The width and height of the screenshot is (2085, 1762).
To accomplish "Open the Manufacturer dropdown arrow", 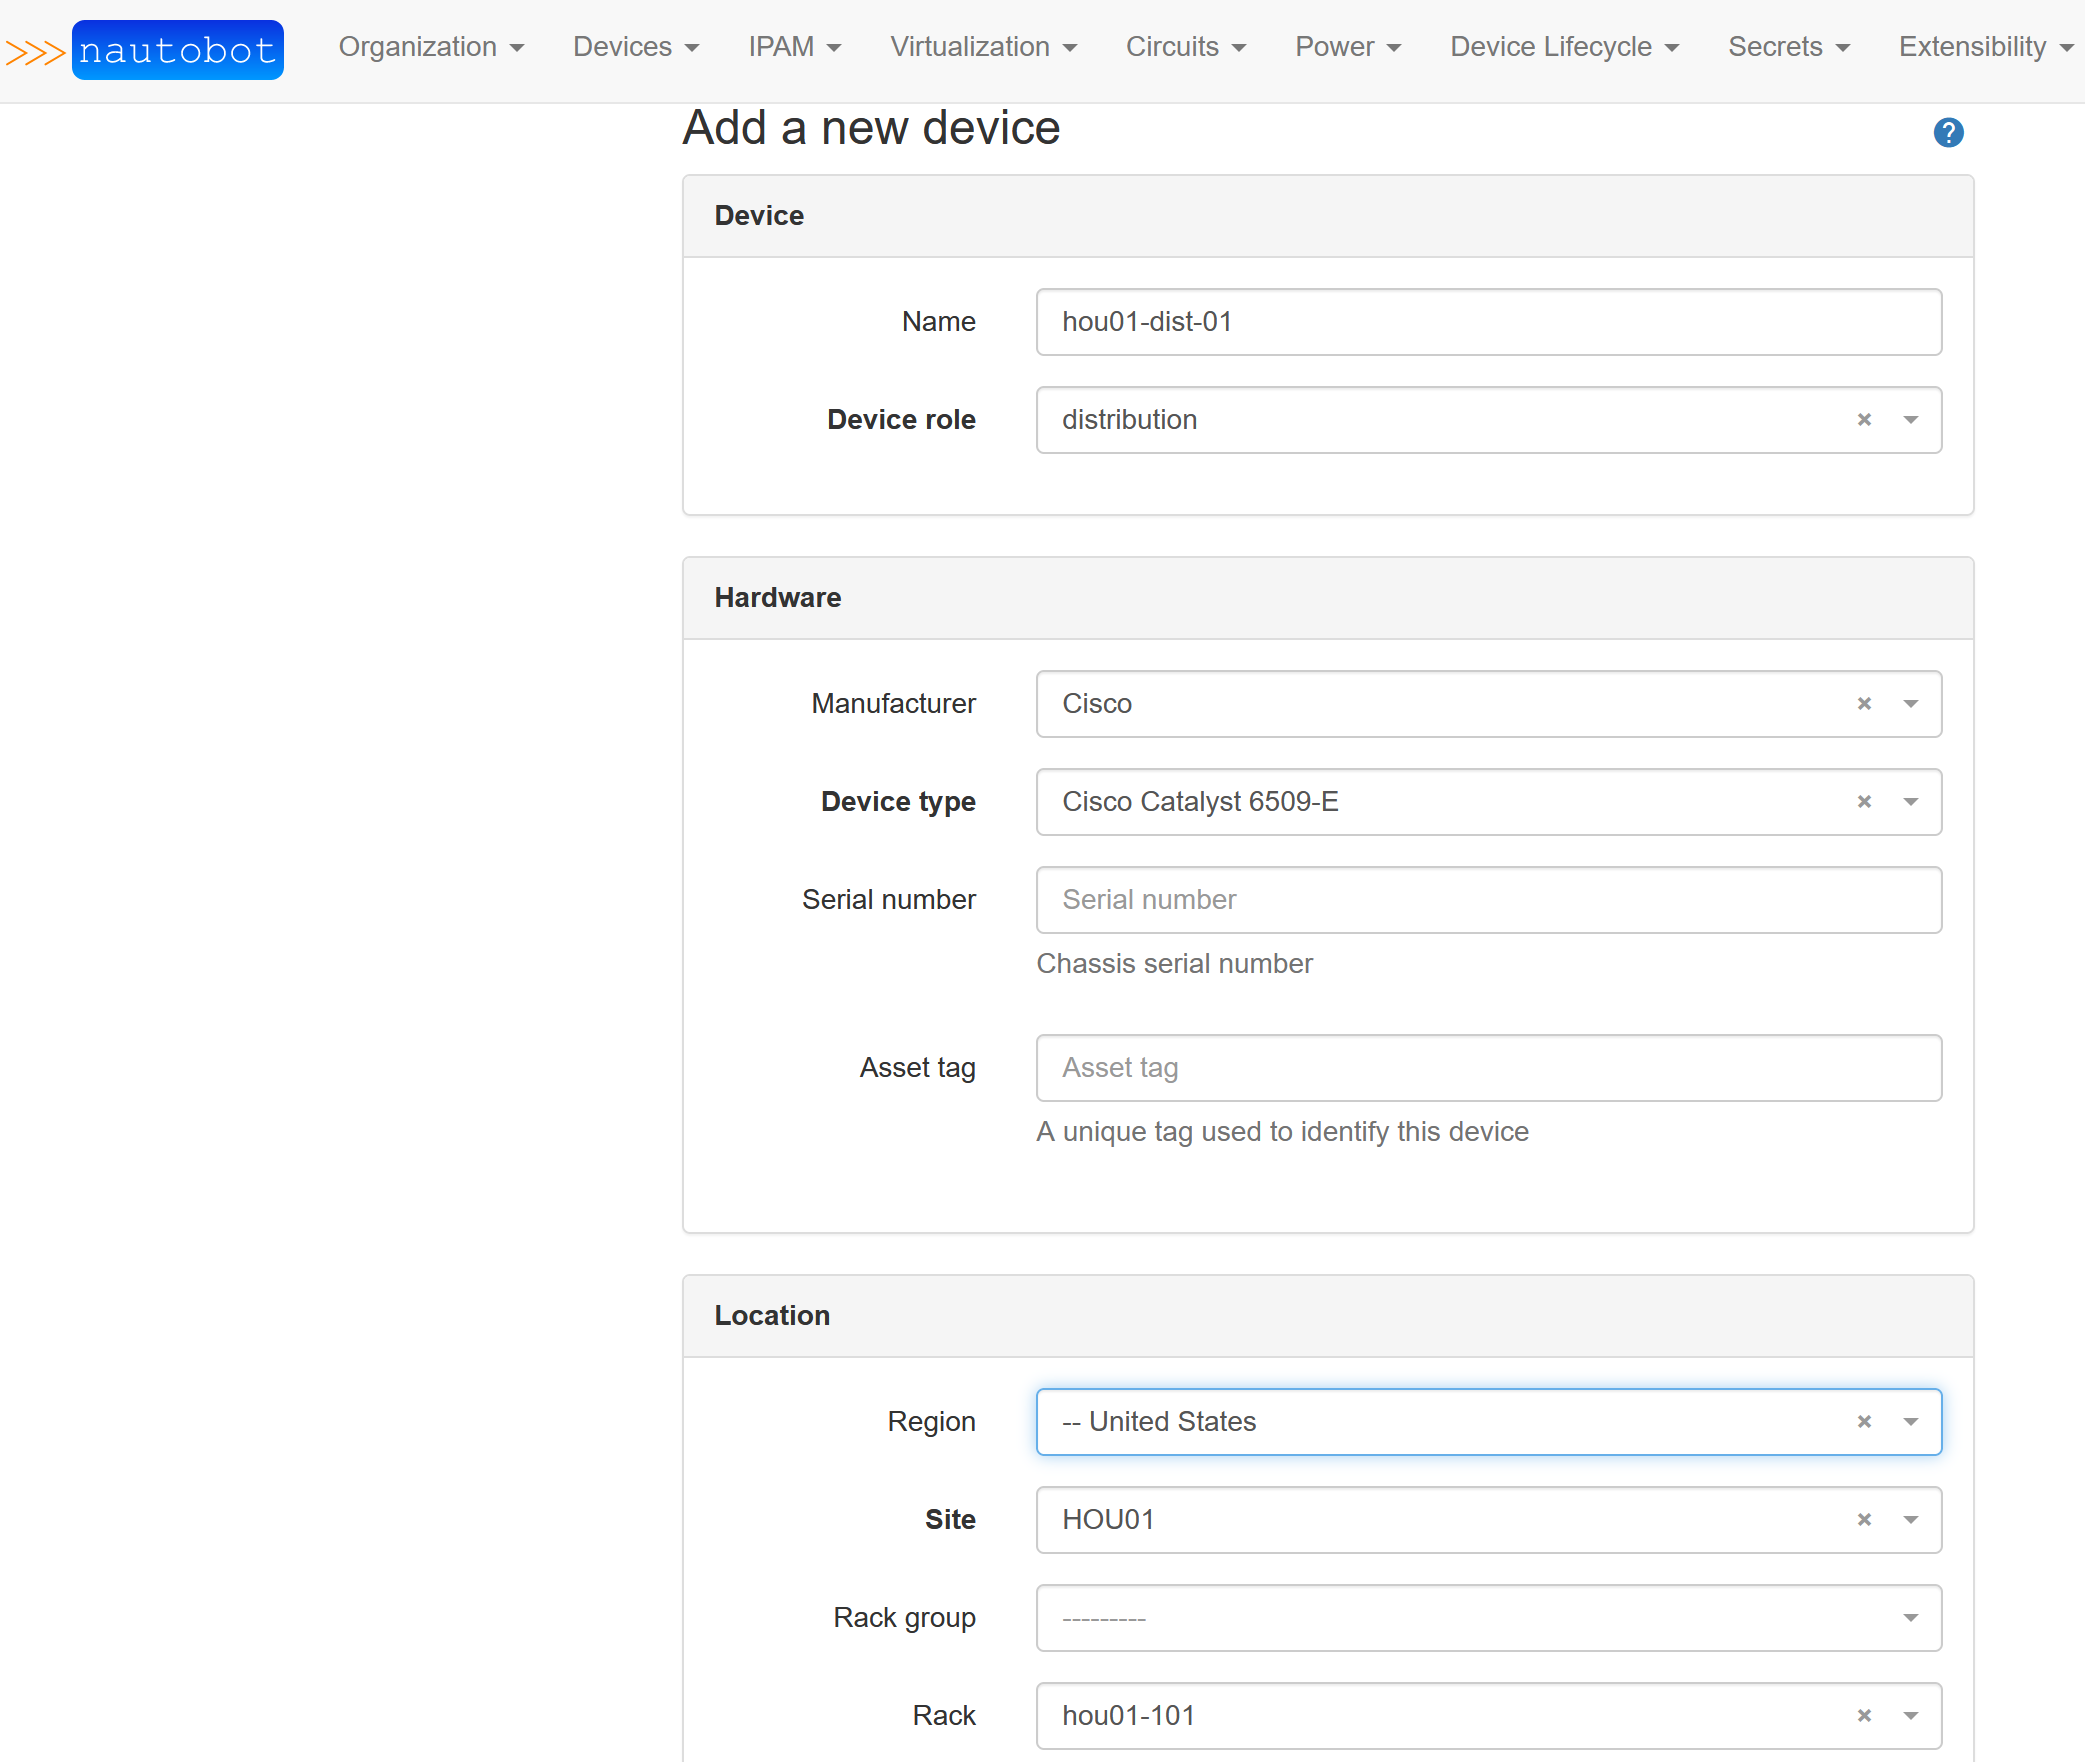I will pos(1910,704).
